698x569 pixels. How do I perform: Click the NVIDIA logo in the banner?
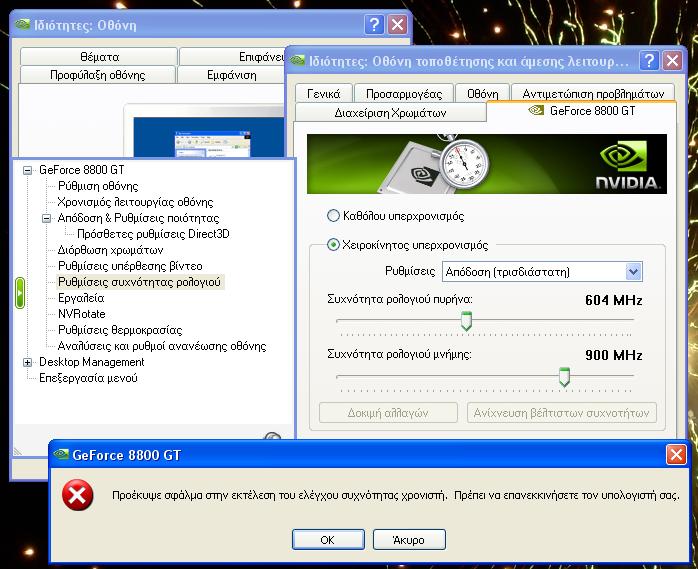[x=627, y=165]
